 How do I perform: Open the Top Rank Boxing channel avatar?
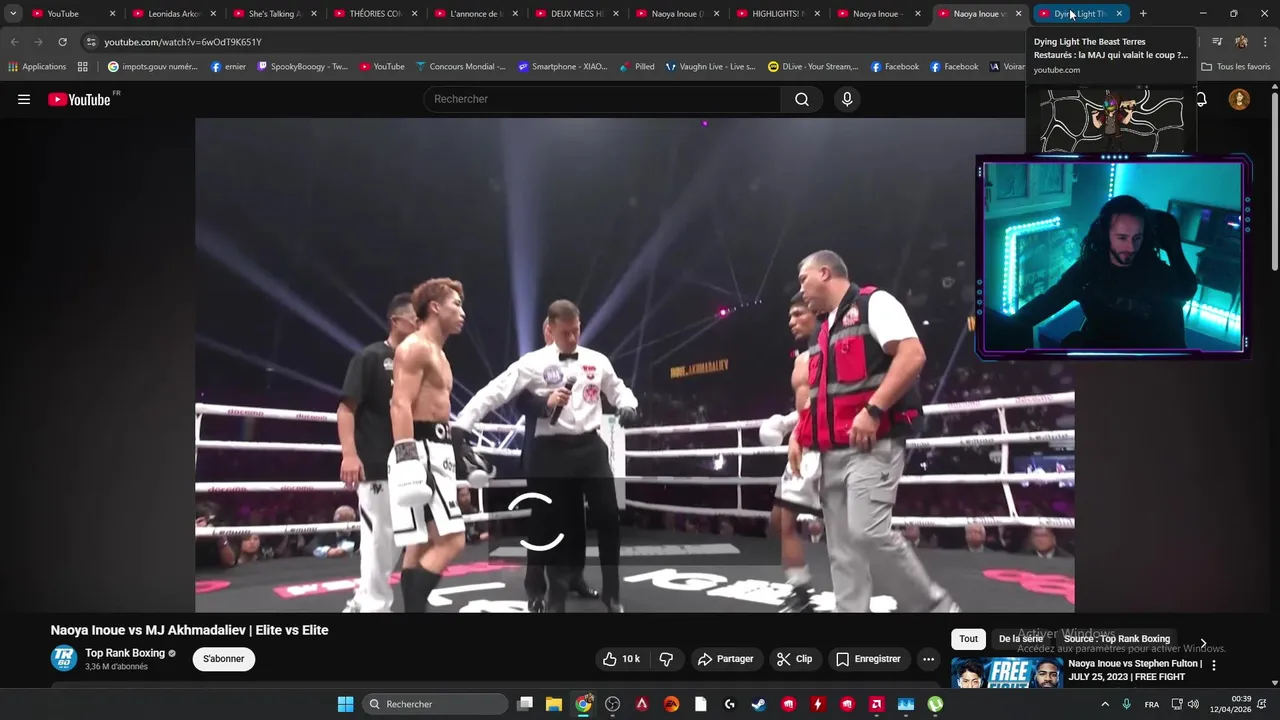click(64, 658)
